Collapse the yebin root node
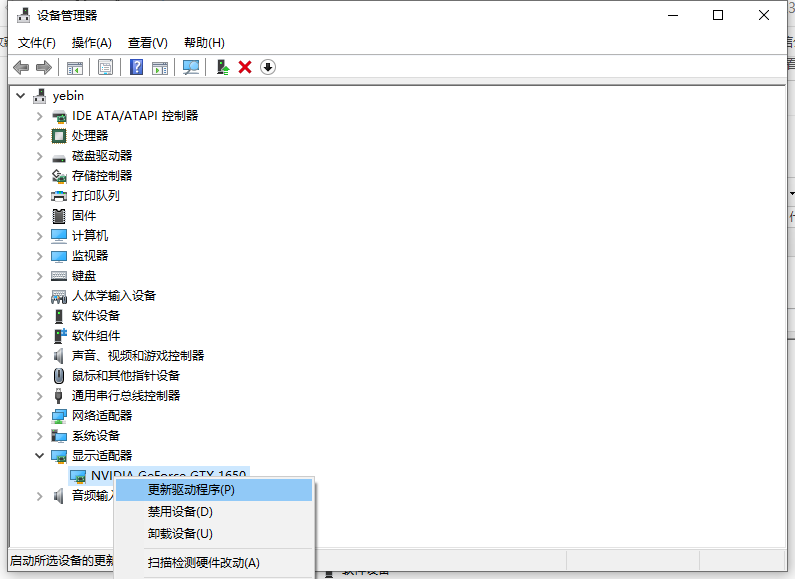This screenshot has width=795, height=579. [21, 95]
